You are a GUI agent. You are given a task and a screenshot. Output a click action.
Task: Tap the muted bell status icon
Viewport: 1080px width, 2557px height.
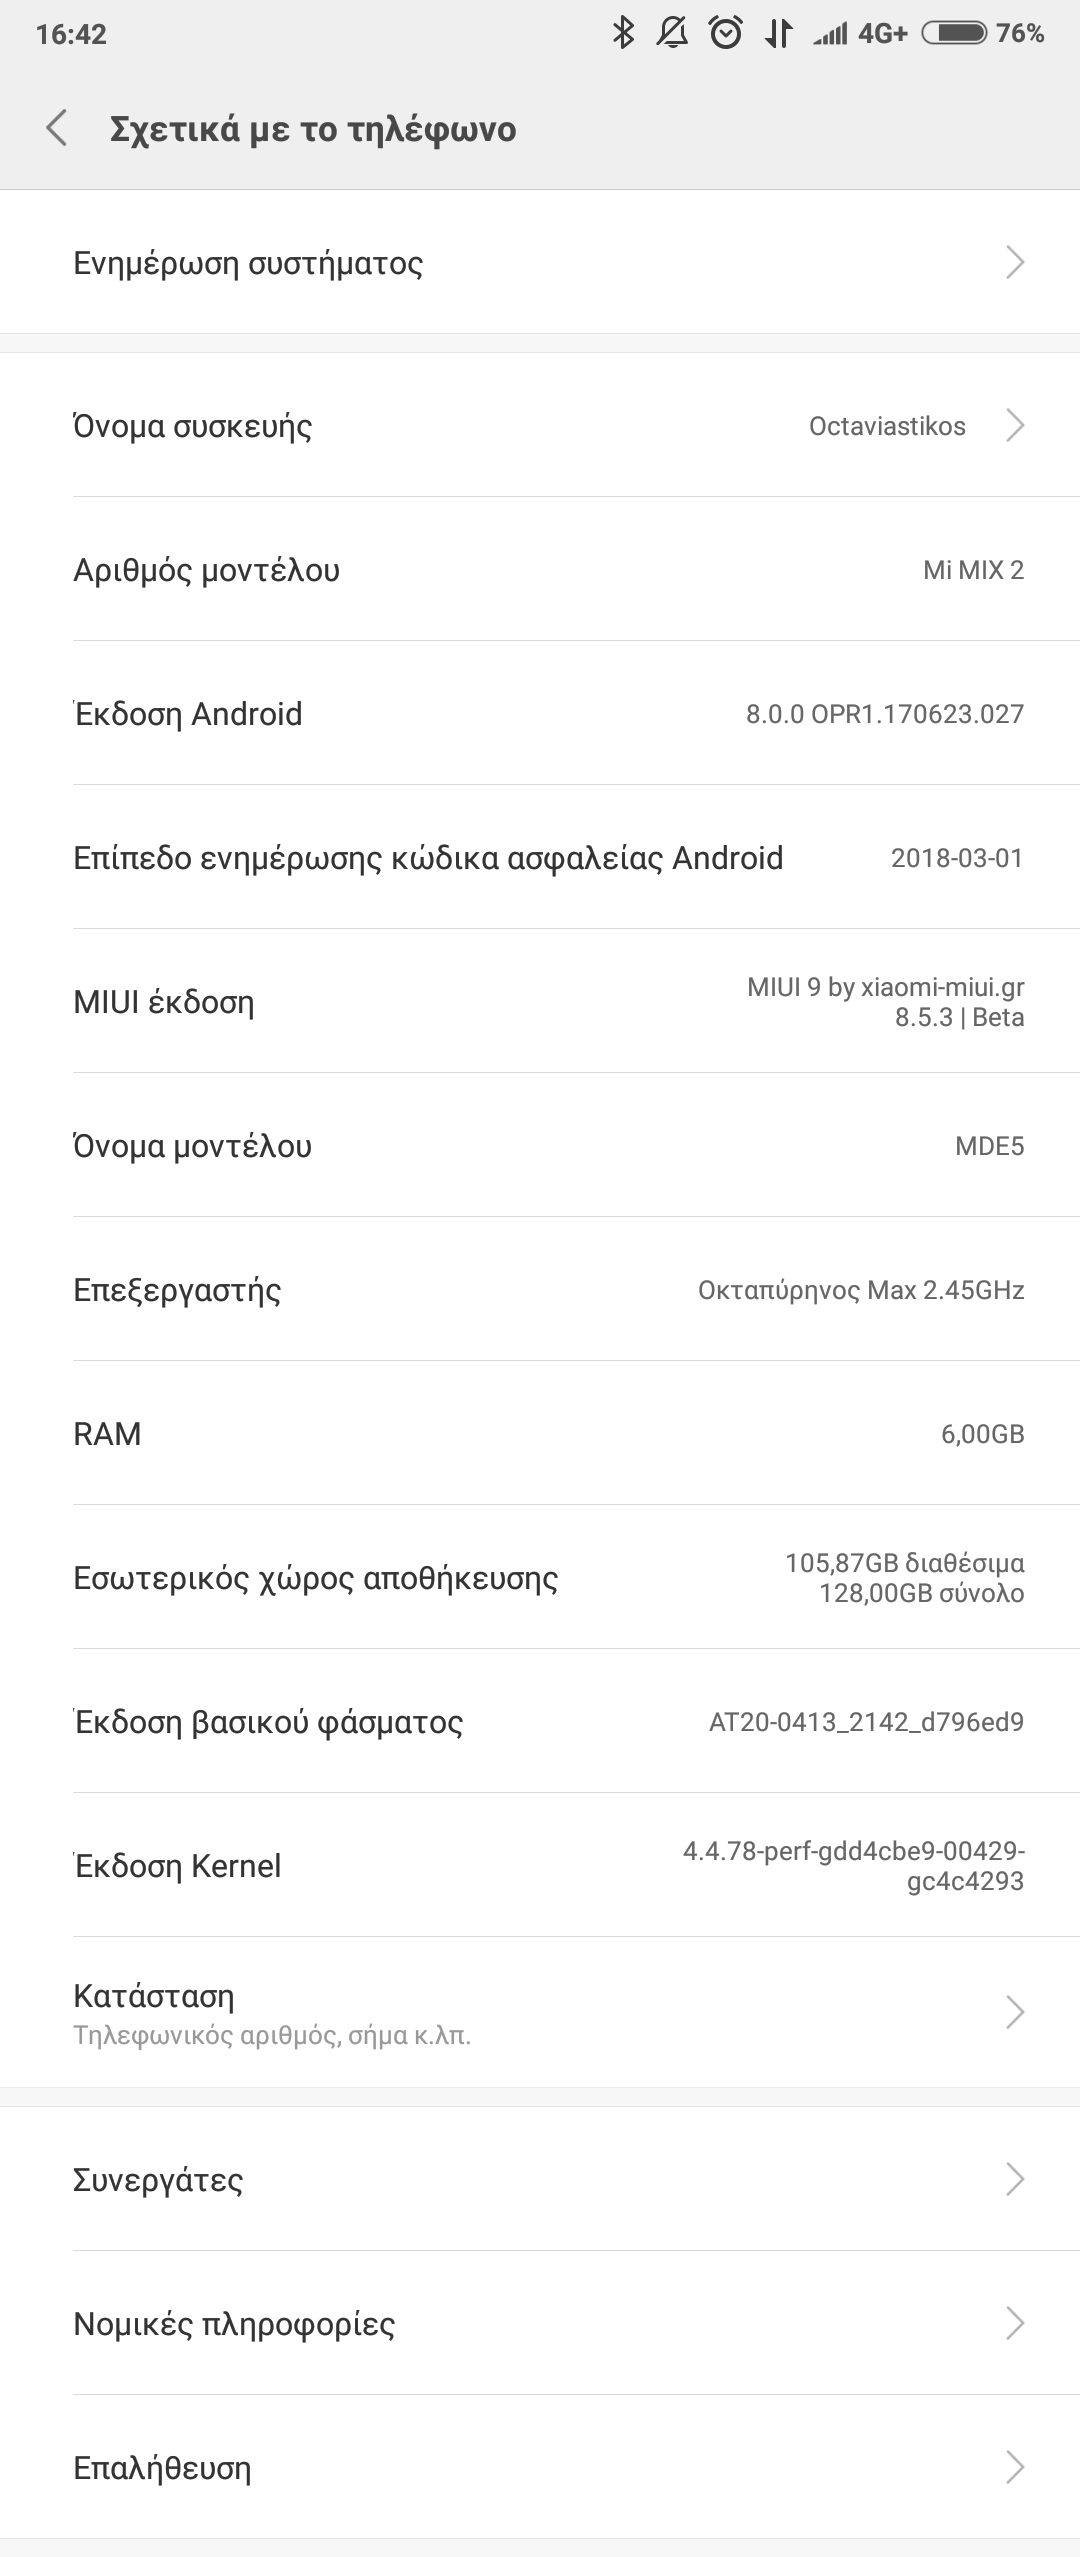(x=672, y=33)
